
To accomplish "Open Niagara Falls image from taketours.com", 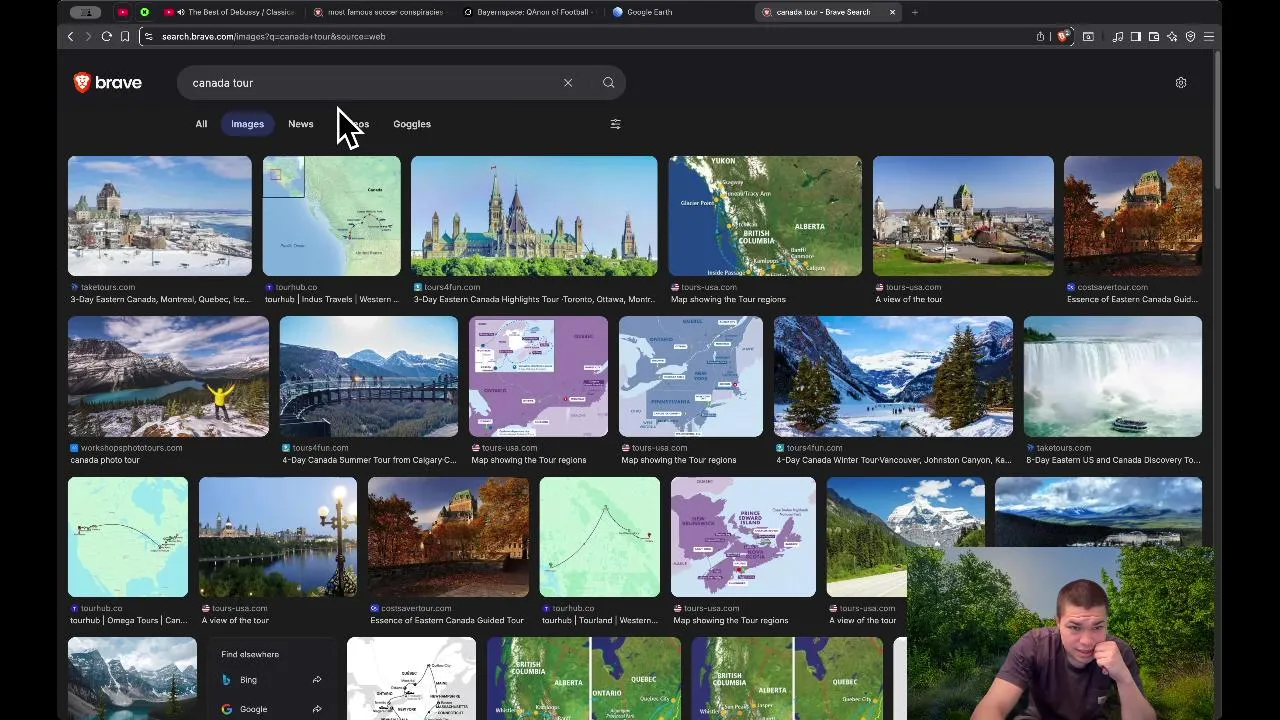I will click(1113, 376).
